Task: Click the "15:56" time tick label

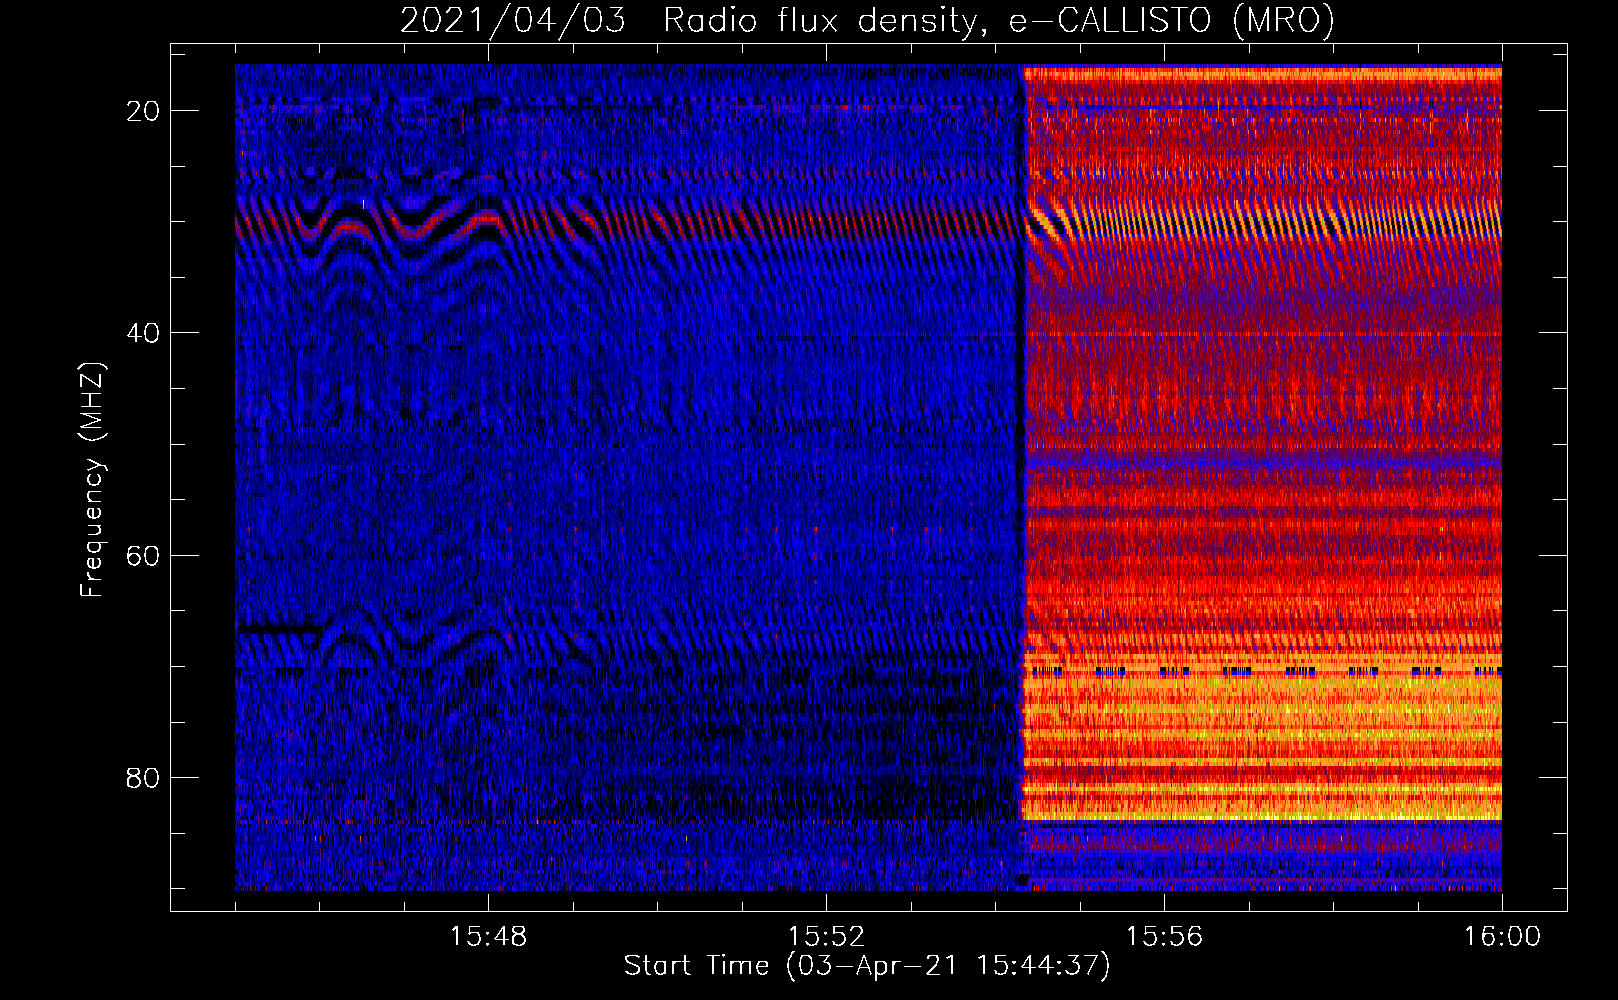Action: pyautogui.click(x=1164, y=937)
